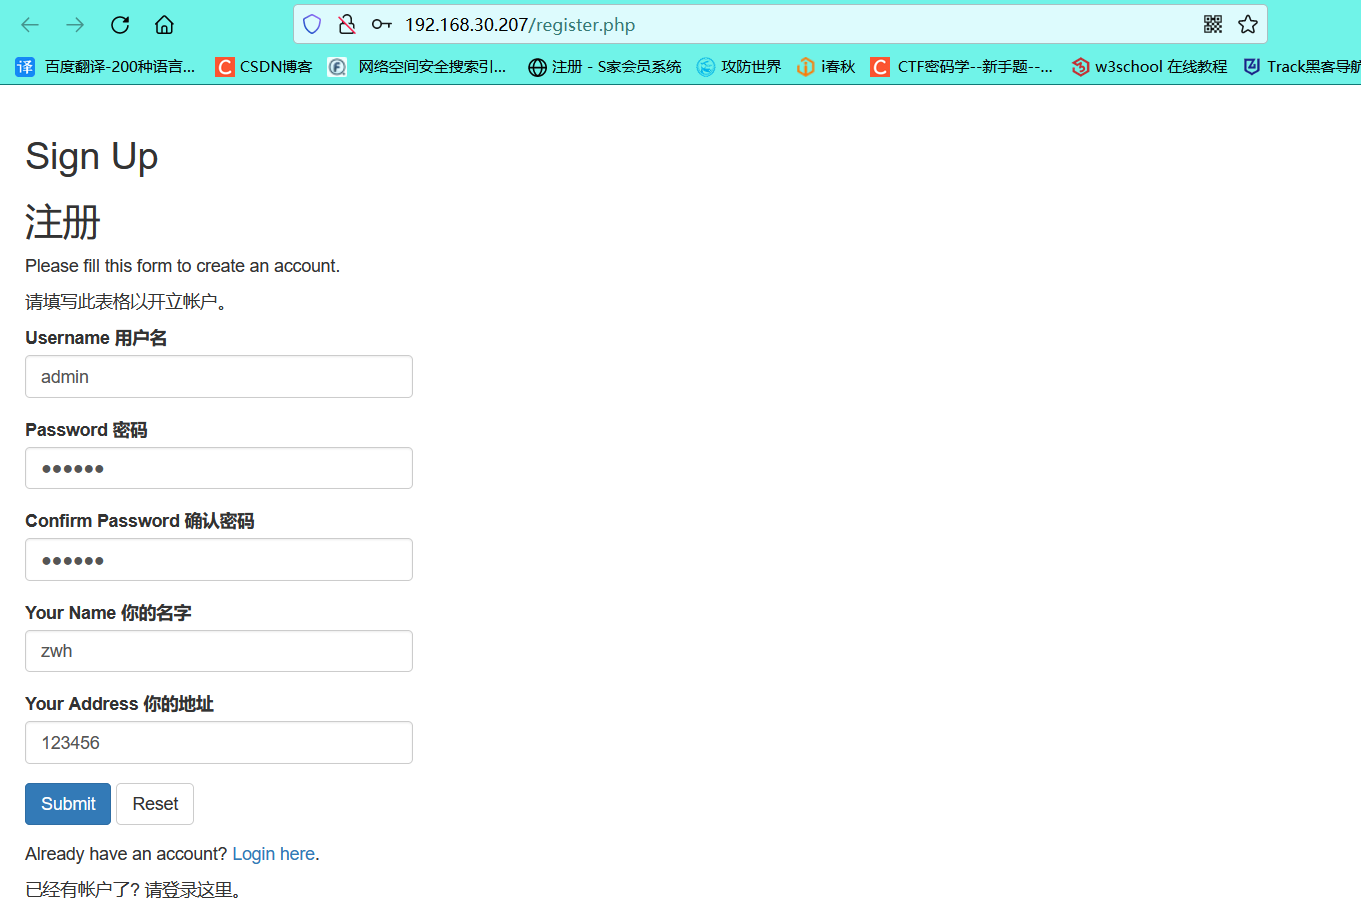Open the 网络空间安全搜索引 bookmark
This screenshot has height=909, width=1361.
click(x=418, y=67)
